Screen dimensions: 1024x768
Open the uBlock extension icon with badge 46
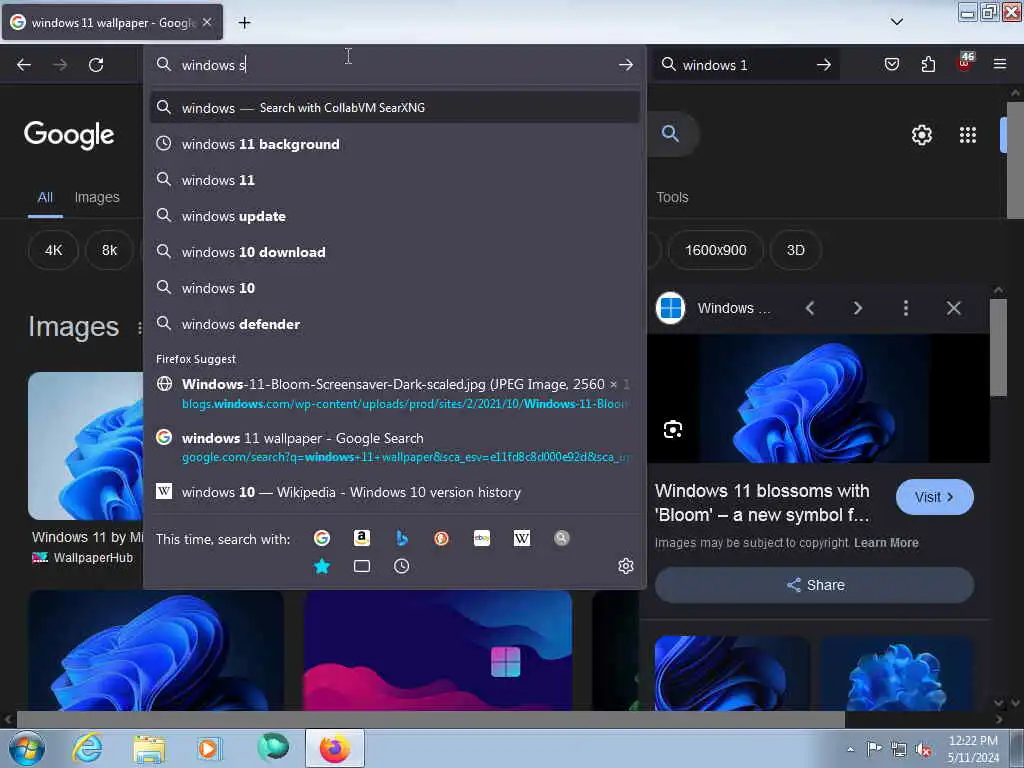coord(965,63)
